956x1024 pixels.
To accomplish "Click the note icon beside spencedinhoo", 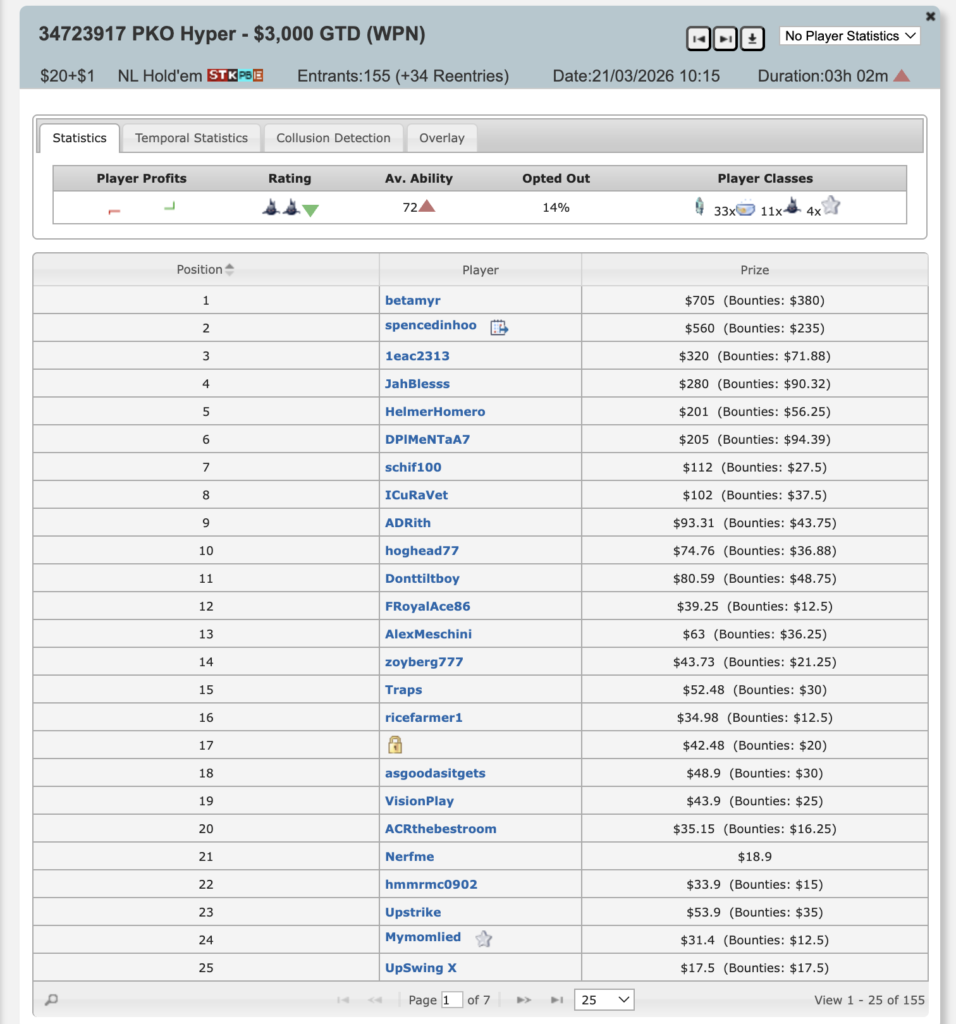I will pyautogui.click(x=499, y=327).
